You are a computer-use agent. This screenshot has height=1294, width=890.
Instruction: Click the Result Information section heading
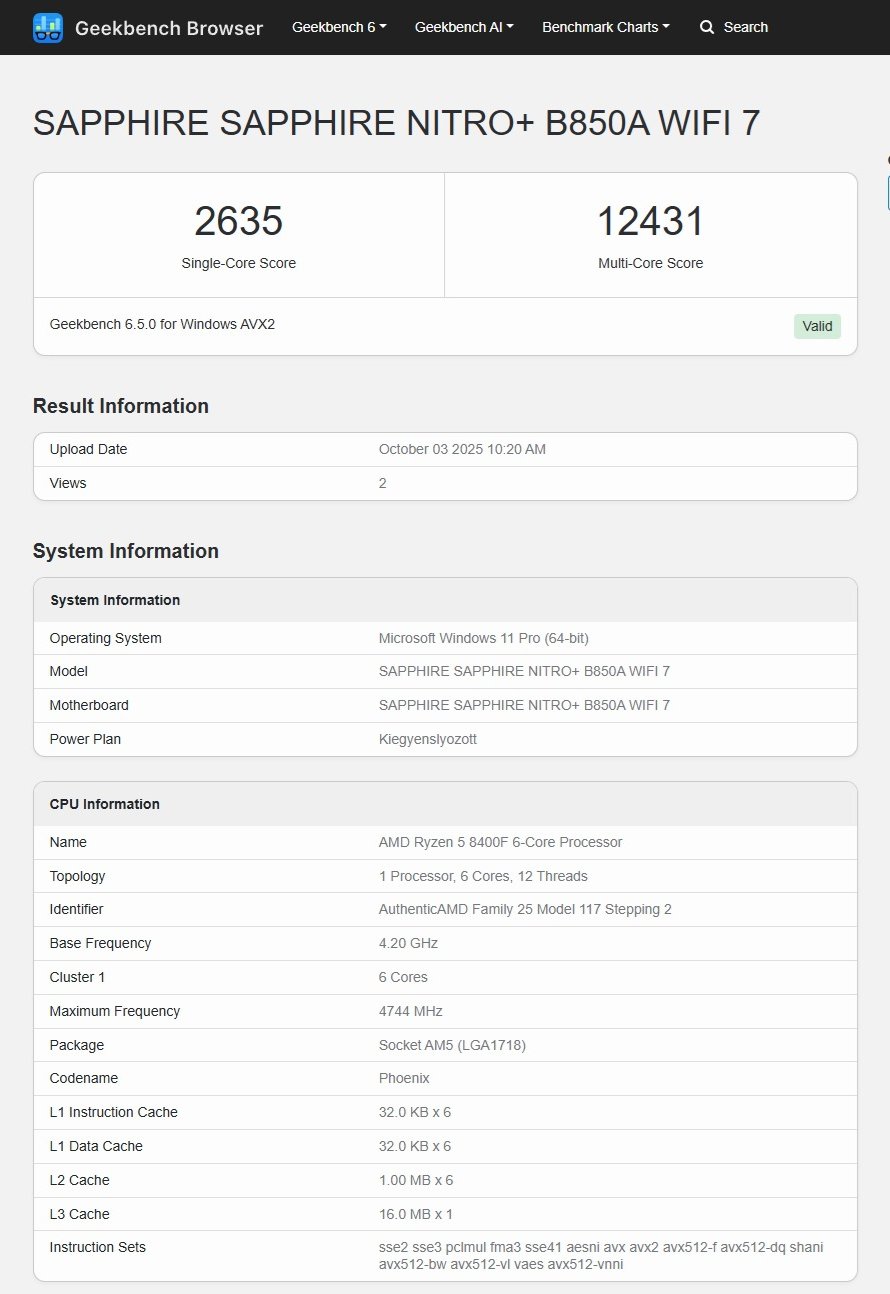tap(121, 406)
